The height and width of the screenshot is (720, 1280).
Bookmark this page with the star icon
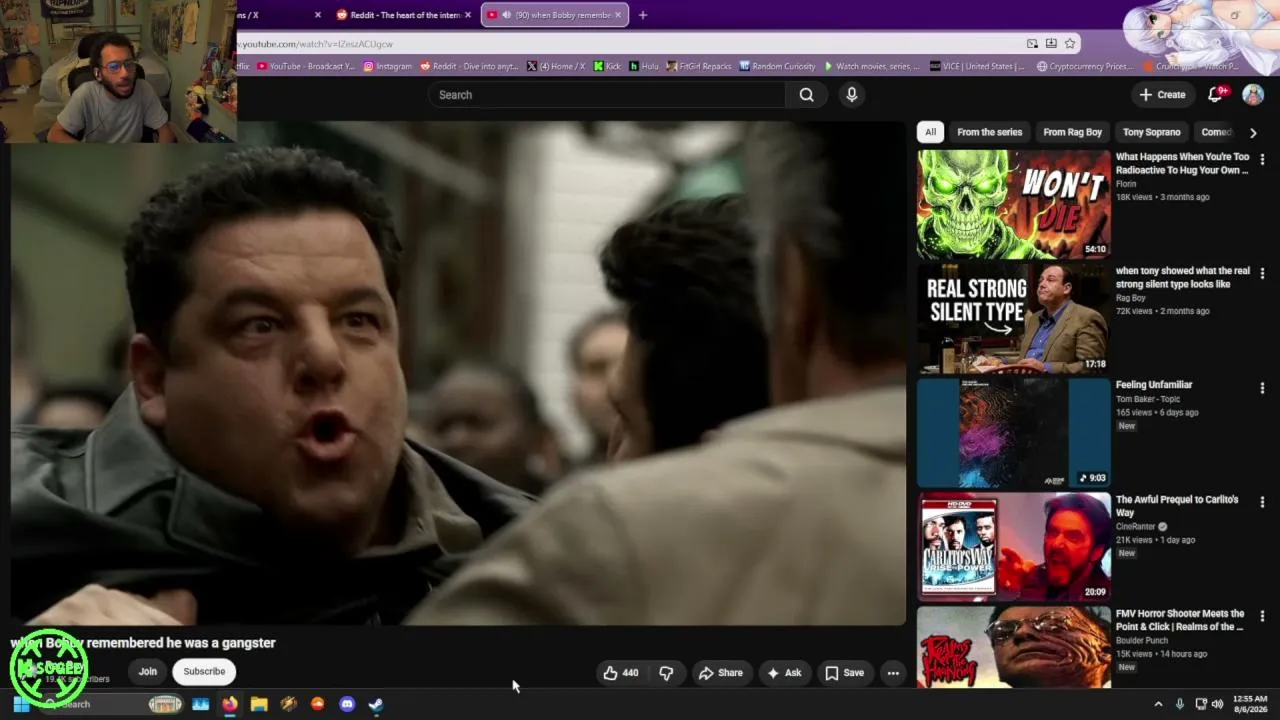click(1070, 44)
